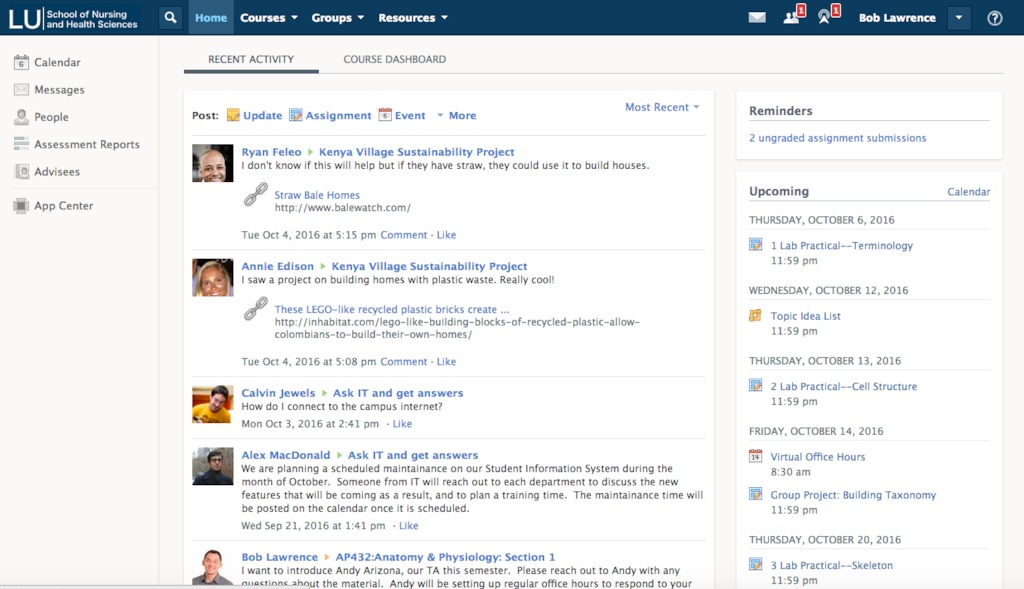Open the help question mark icon
This screenshot has width=1024, height=589.
coord(995,18)
